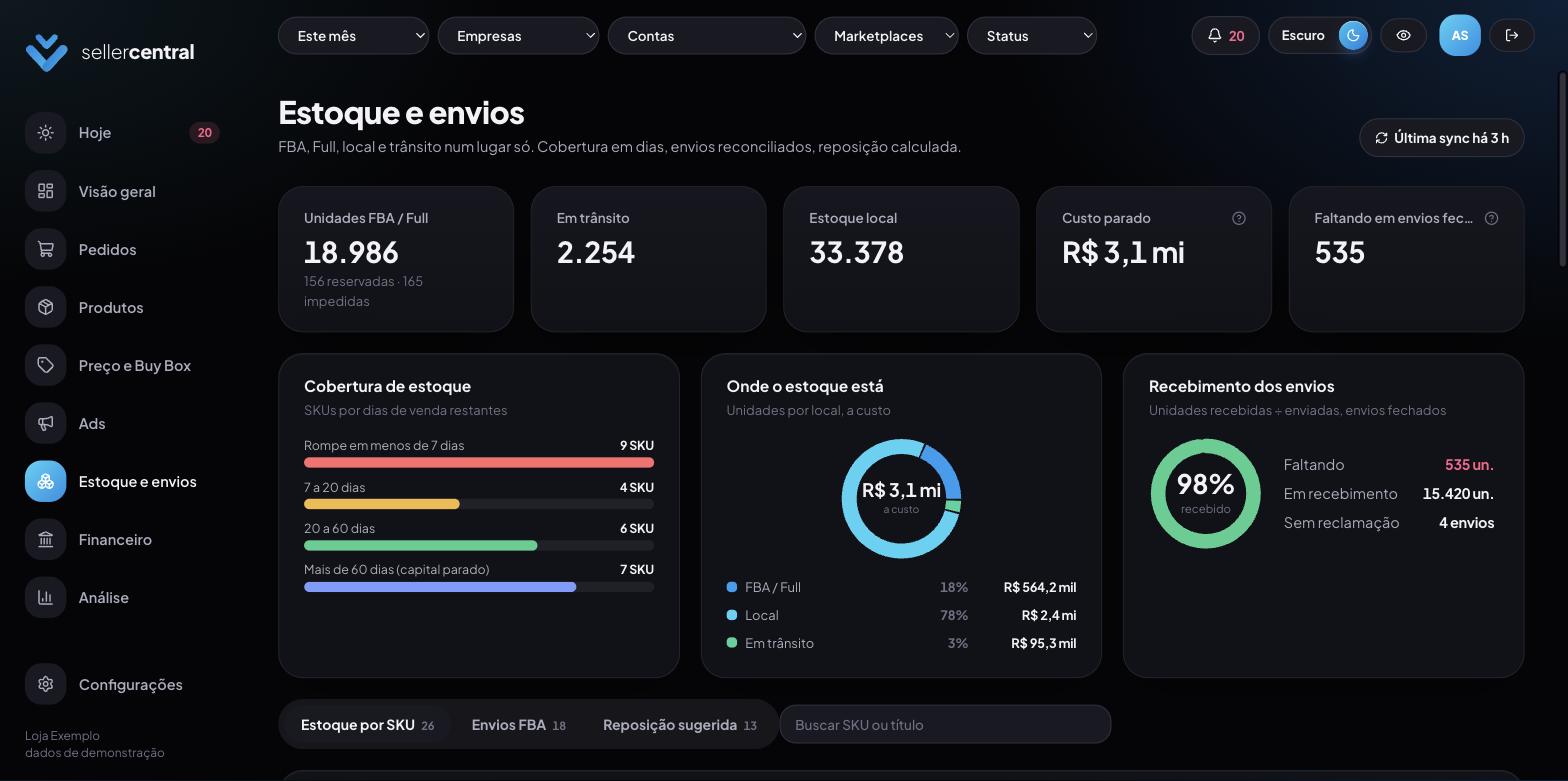The width and height of the screenshot is (1568, 781).
Task: Toggle the eye visibility button
Action: 1403,36
